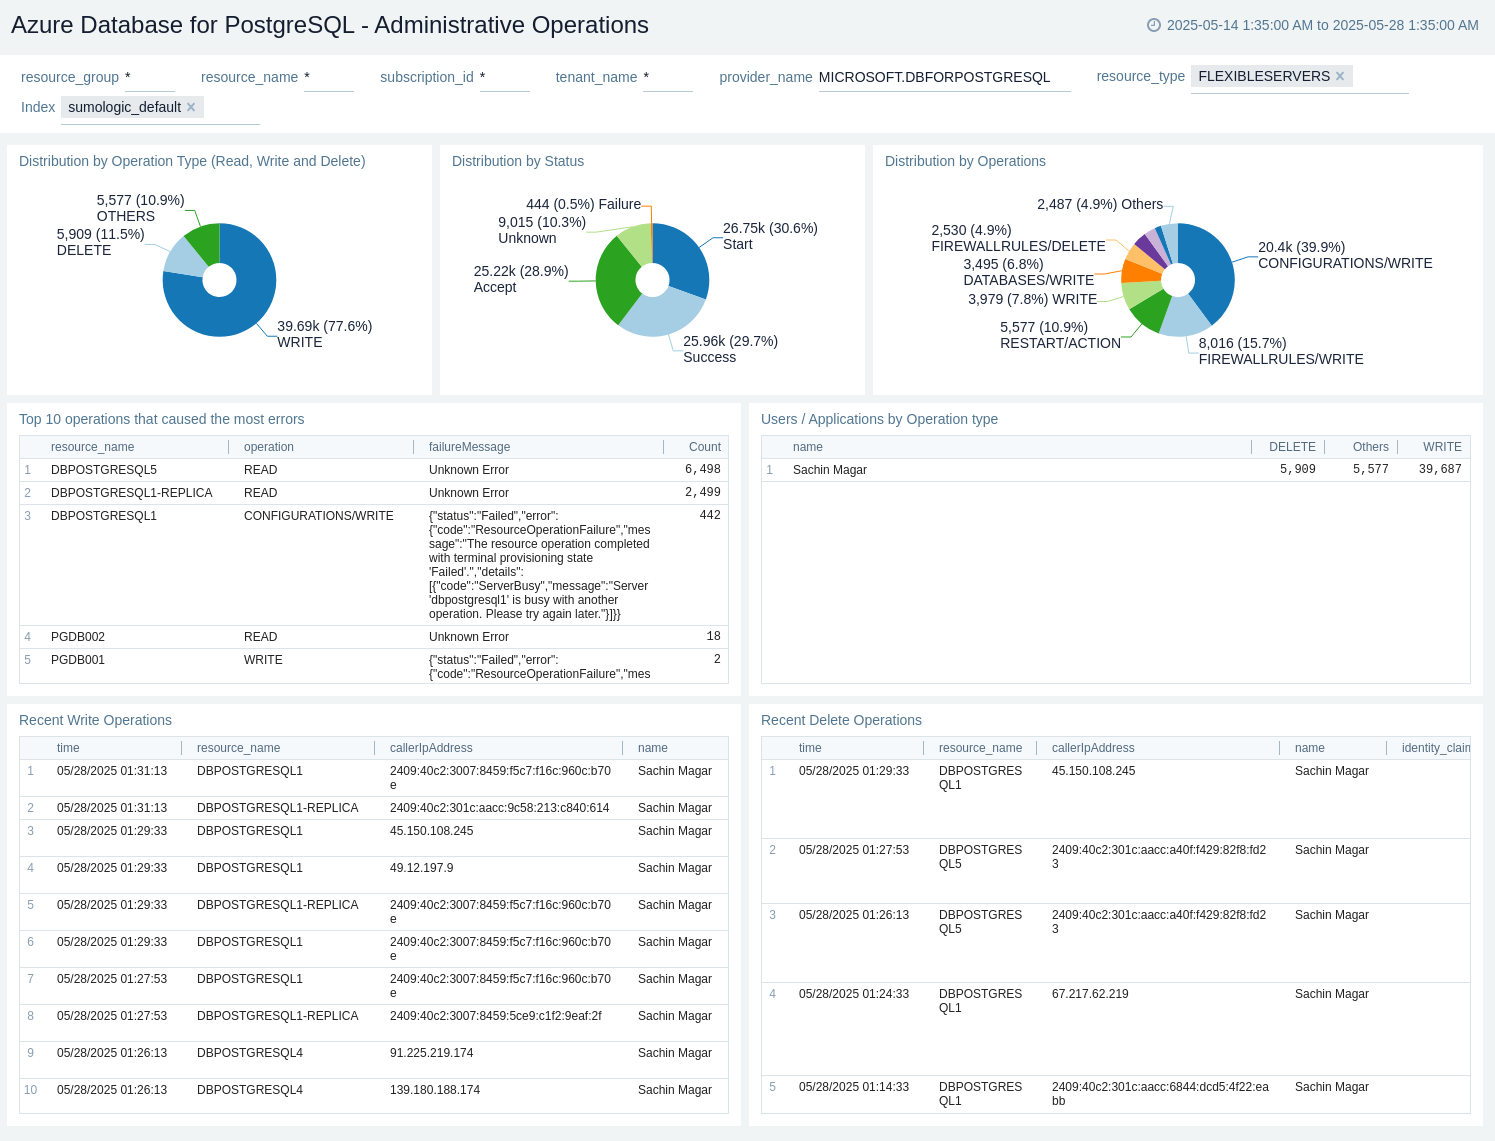Click the Accept green slice in Status pie
Image resolution: width=1495 pixels, height=1141 pixels.
coord(615,280)
